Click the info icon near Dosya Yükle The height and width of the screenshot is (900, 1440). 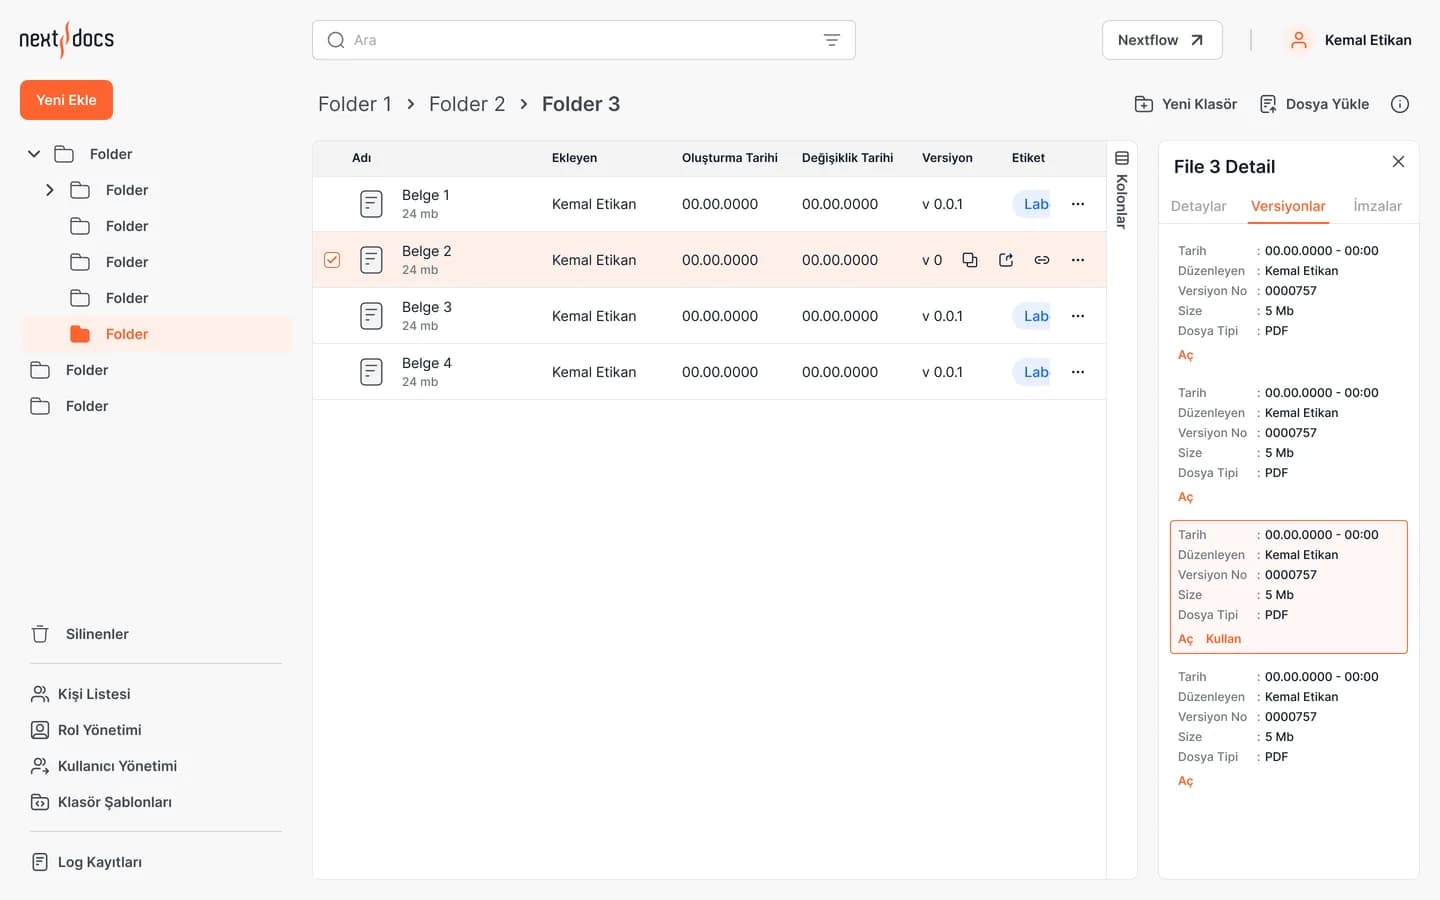pyautogui.click(x=1400, y=104)
